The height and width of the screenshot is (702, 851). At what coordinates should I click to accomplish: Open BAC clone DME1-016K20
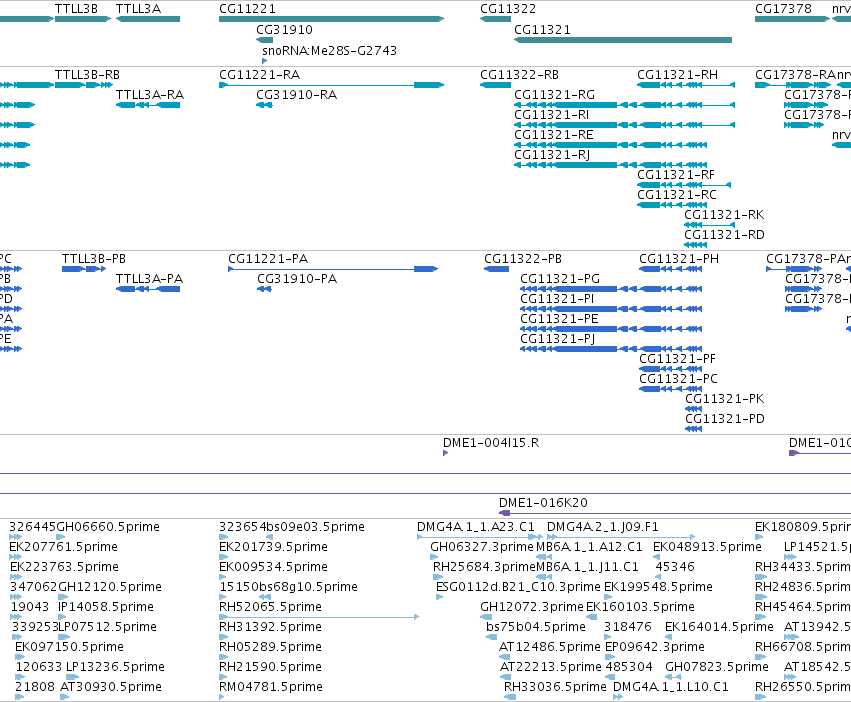pyautogui.click(x=543, y=503)
